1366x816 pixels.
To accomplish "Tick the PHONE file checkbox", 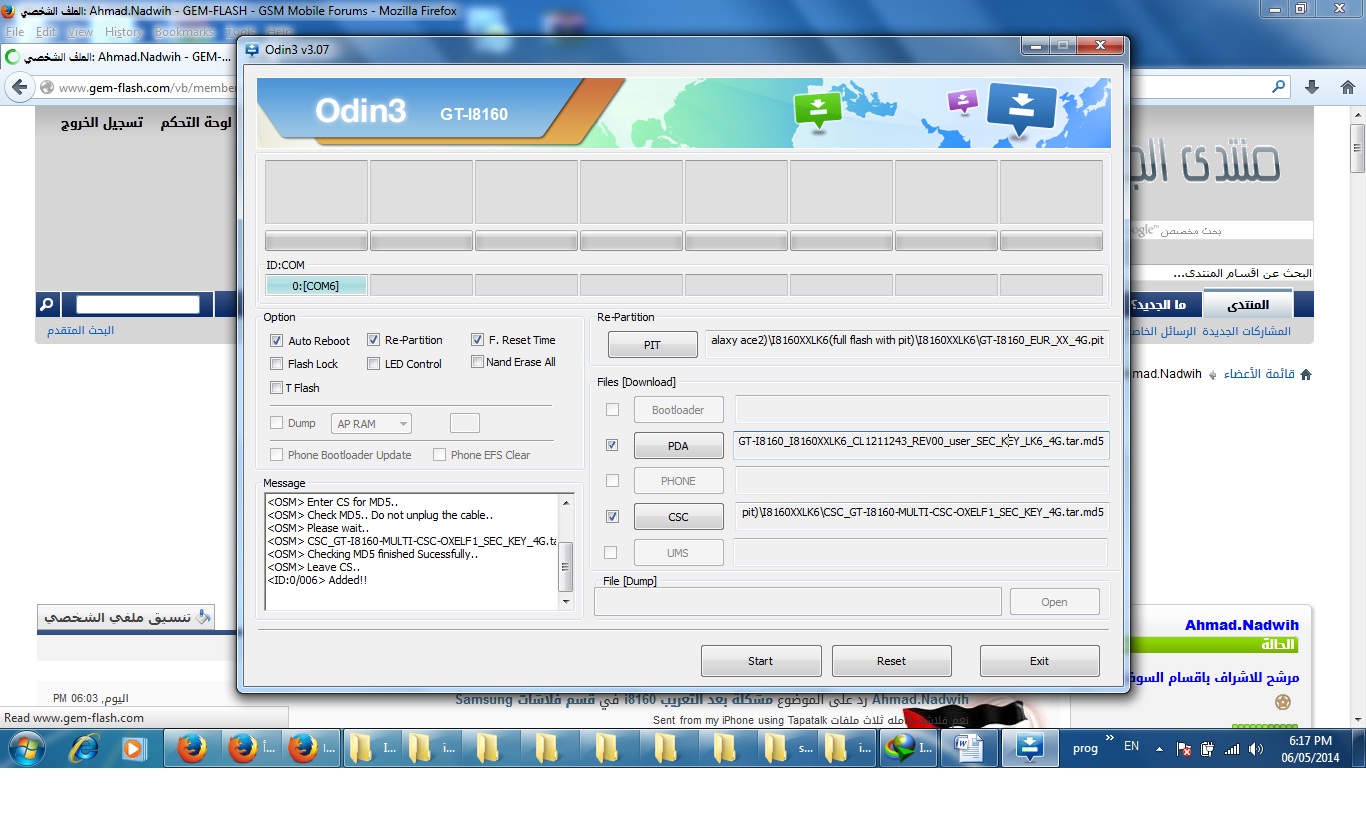I will click(612, 481).
